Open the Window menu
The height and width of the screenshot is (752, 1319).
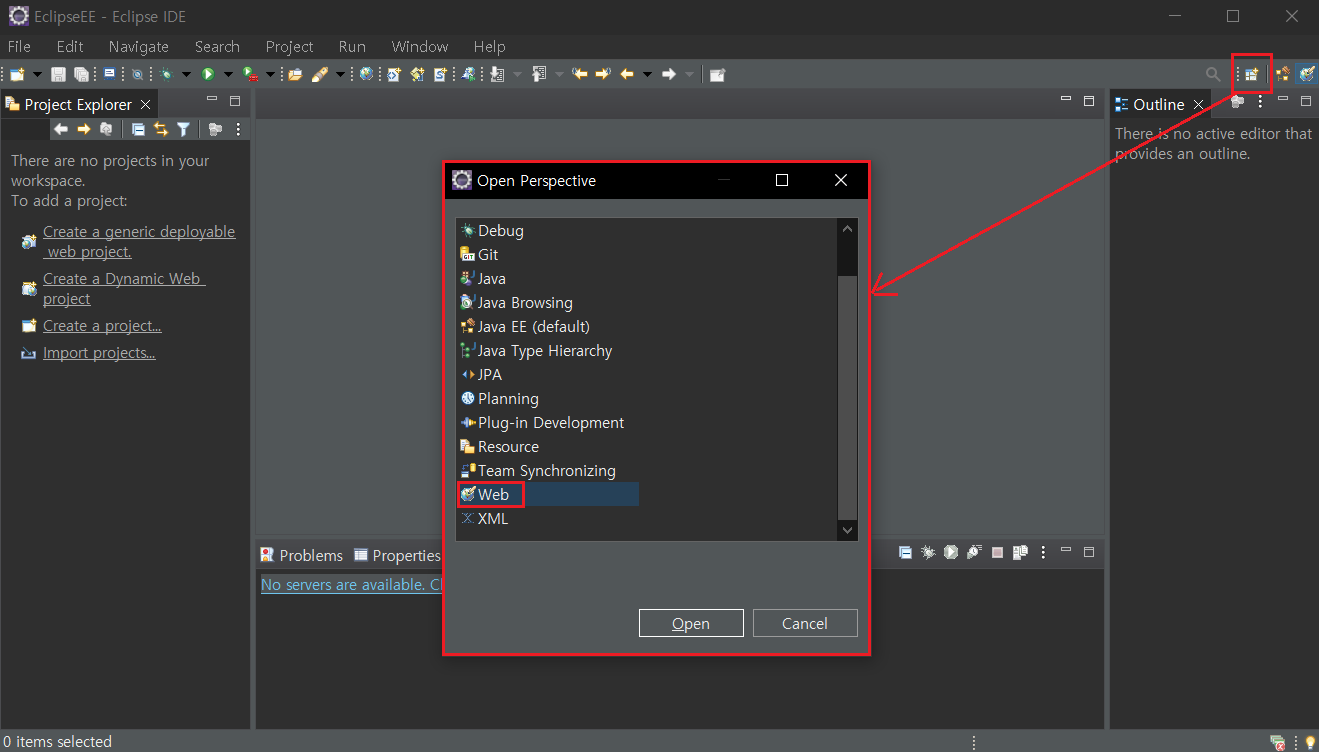tap(420, 46)
